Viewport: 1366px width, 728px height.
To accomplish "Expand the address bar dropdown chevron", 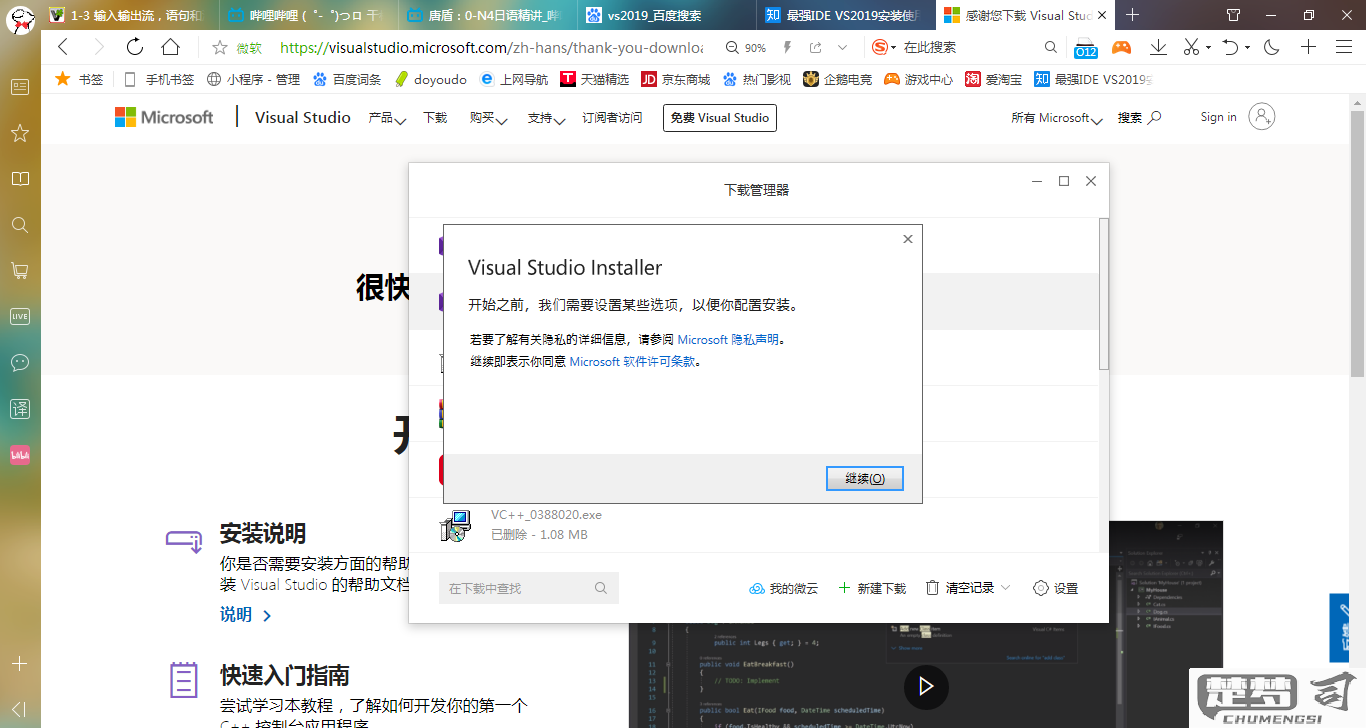I will pos(842,48).
